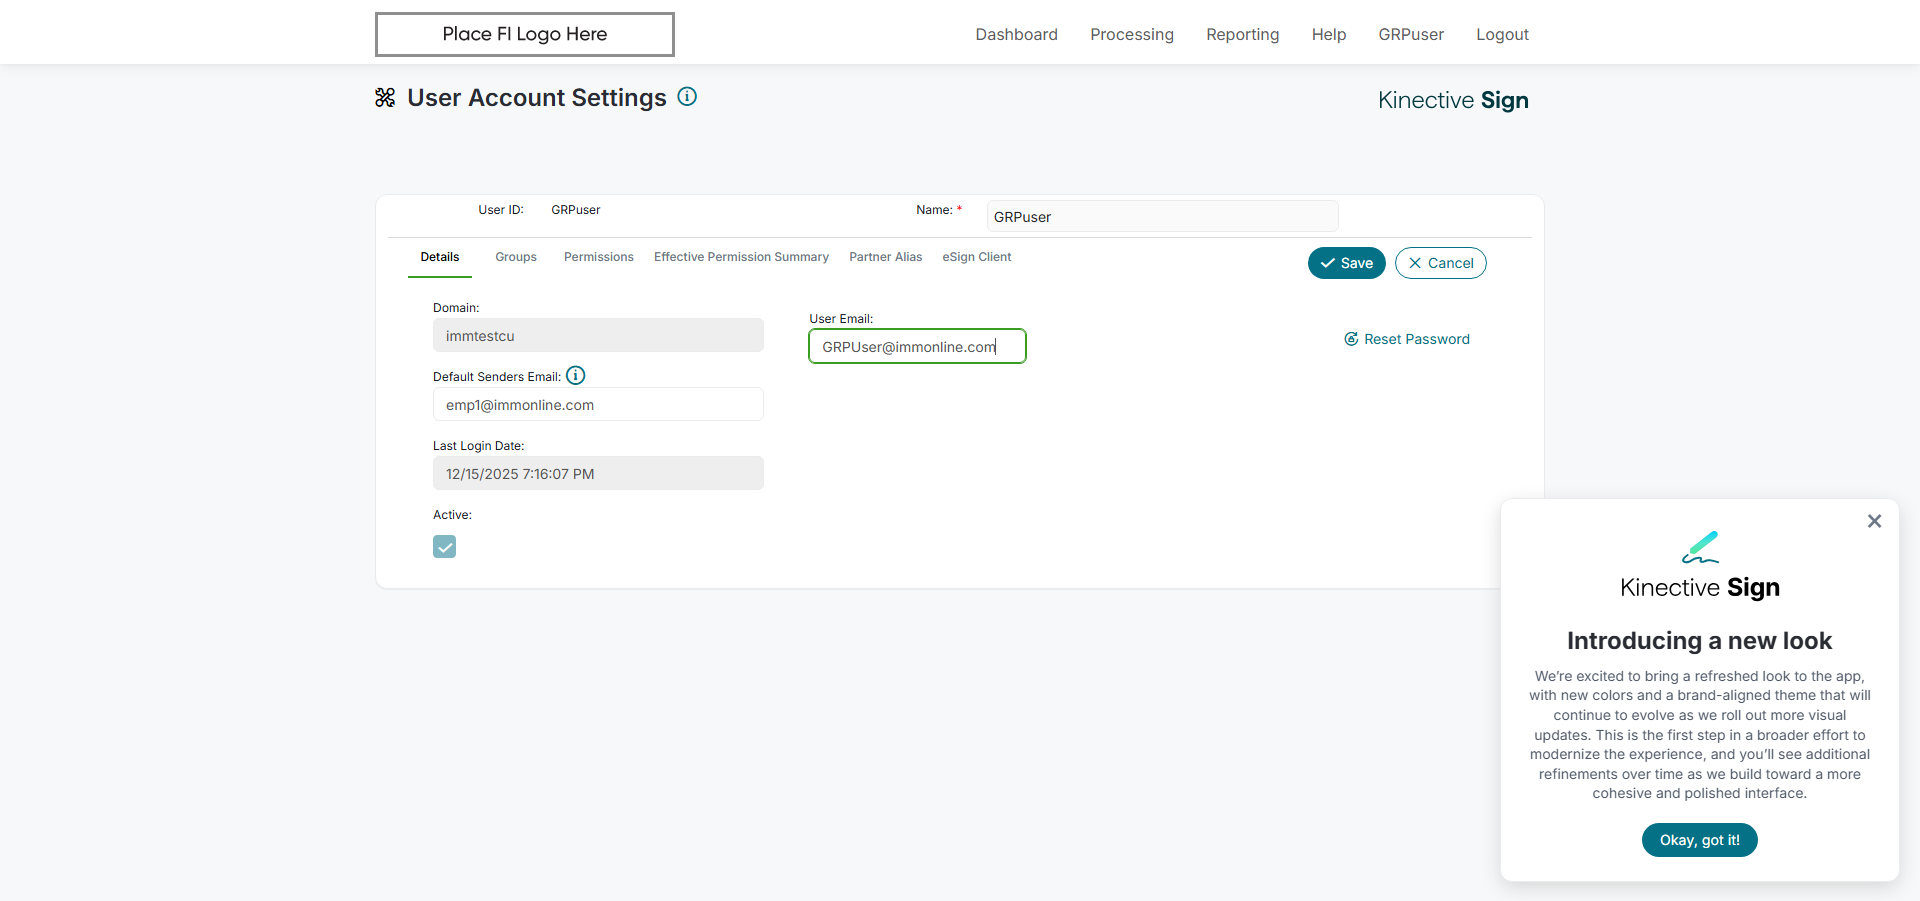
Task: Open the eSign Client tab
Action: (x=977, y=257)
